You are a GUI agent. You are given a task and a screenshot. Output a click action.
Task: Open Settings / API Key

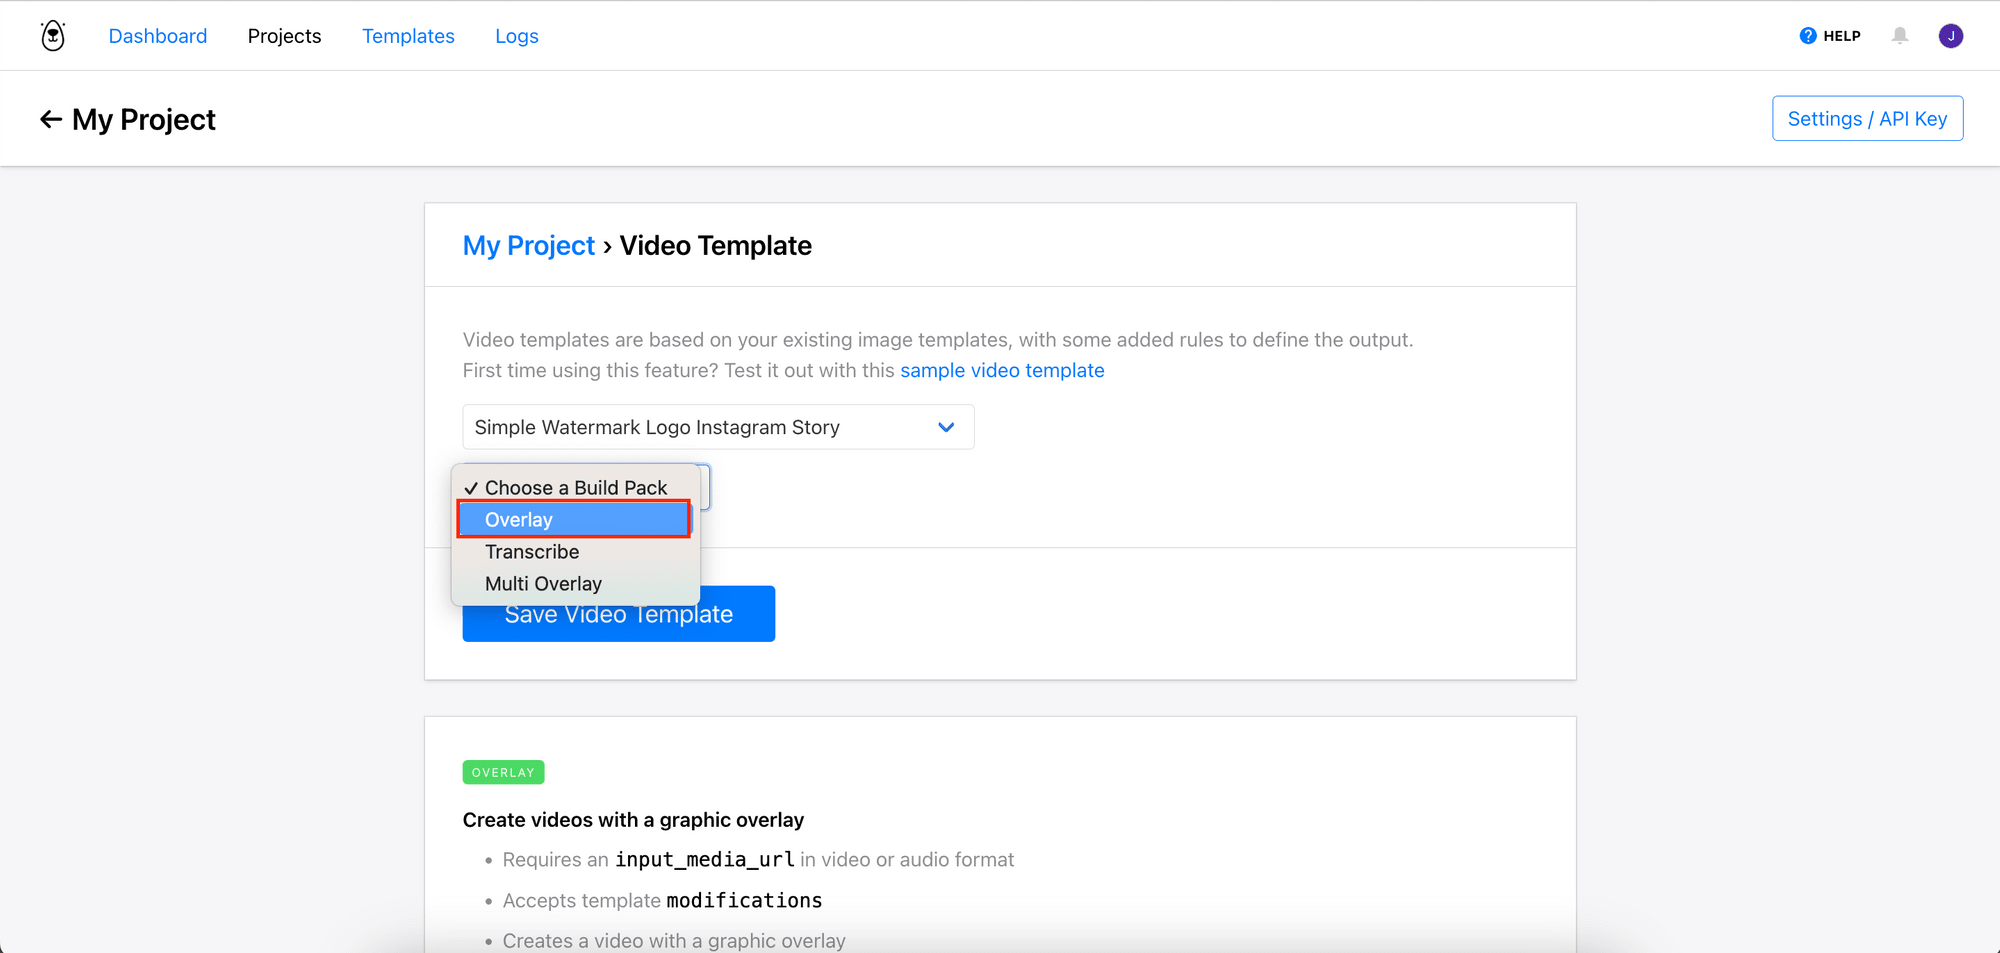click(1866, 119)
